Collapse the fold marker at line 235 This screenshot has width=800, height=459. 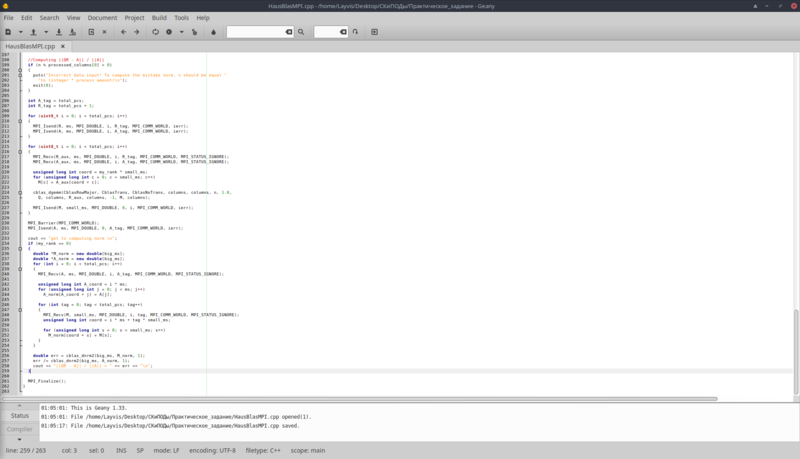tap(20, 248)
